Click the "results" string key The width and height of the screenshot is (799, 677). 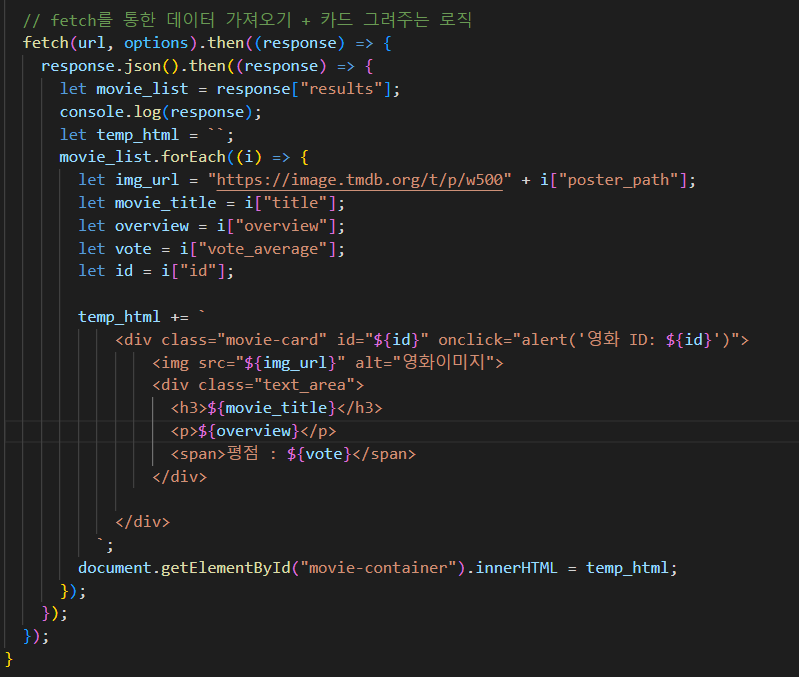(x=341, y=89)
